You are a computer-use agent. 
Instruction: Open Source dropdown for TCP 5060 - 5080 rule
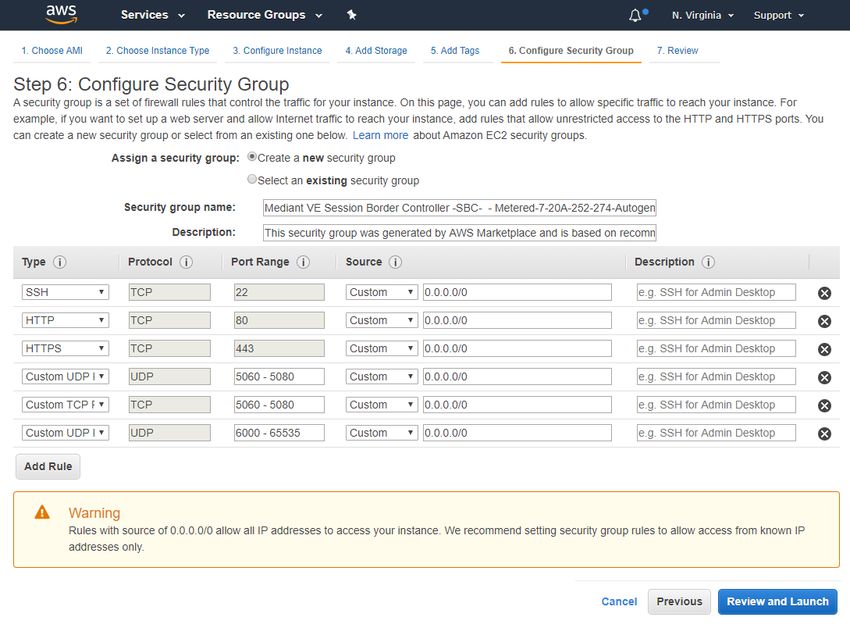(x=382, y=405)
